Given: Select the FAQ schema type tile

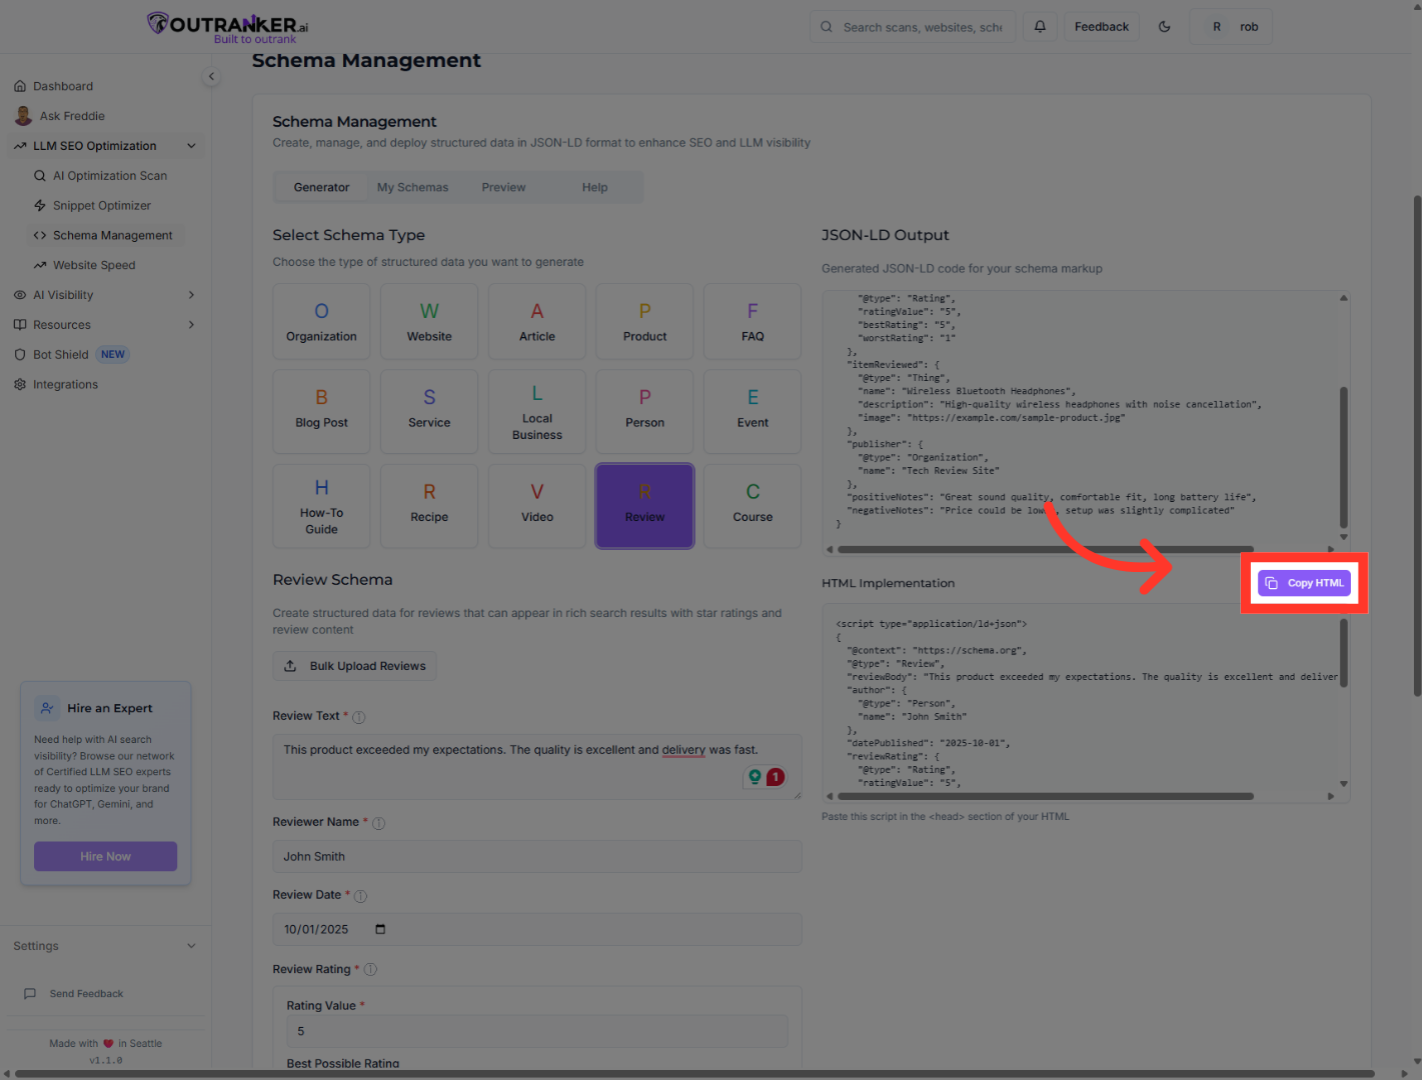Looking at the screenshot, I should point(752,322).
